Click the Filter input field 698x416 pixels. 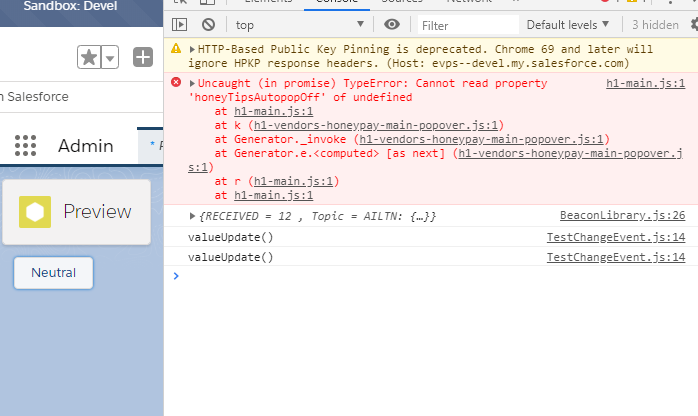tap(465, 24)
